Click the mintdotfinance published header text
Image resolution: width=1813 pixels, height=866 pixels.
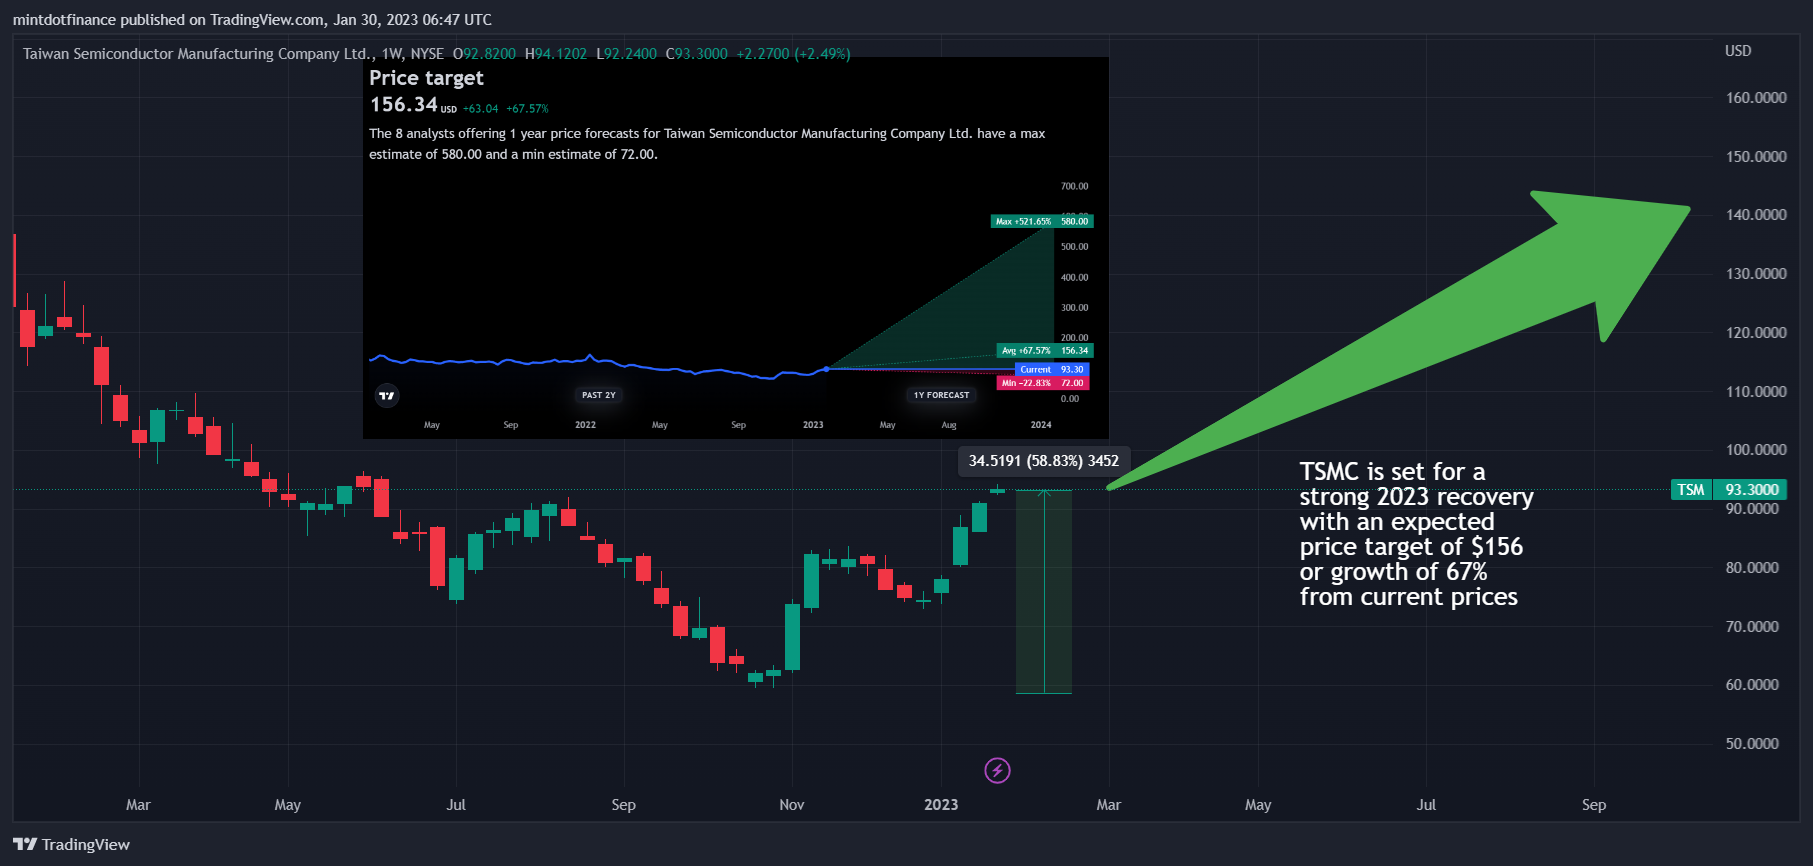tap(252, 20)
